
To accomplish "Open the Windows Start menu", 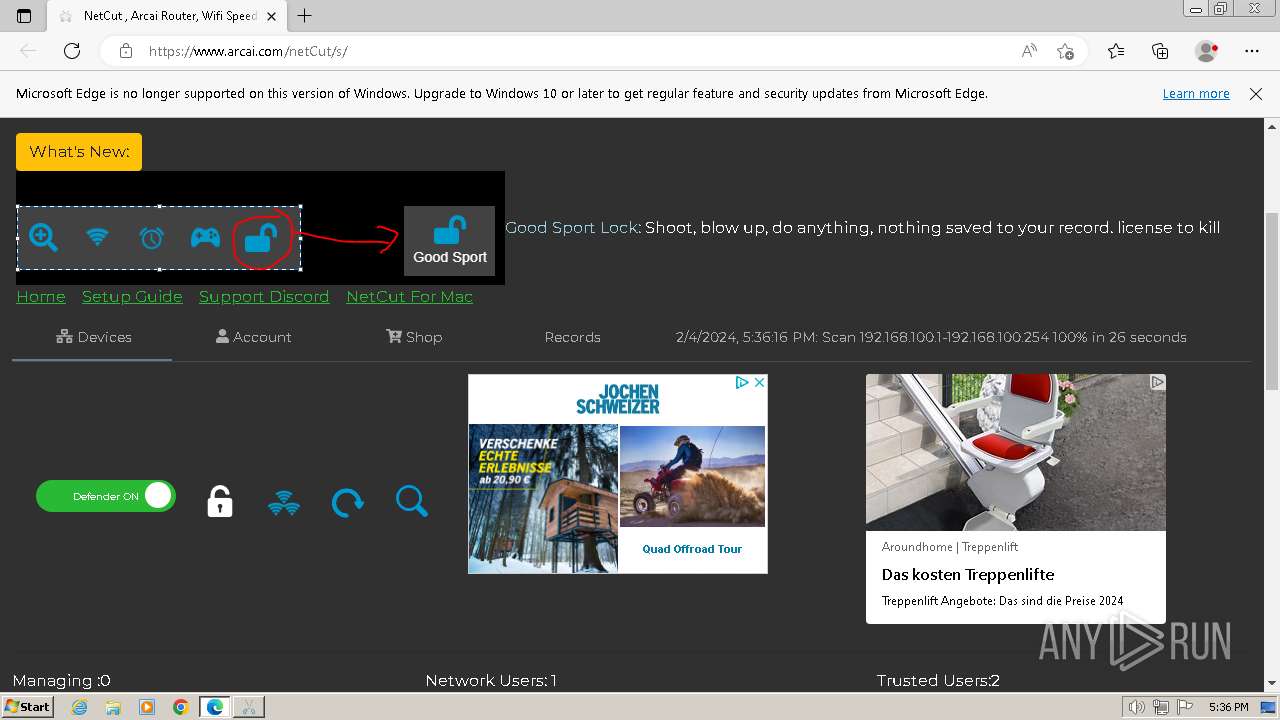I will click(27, 707).
